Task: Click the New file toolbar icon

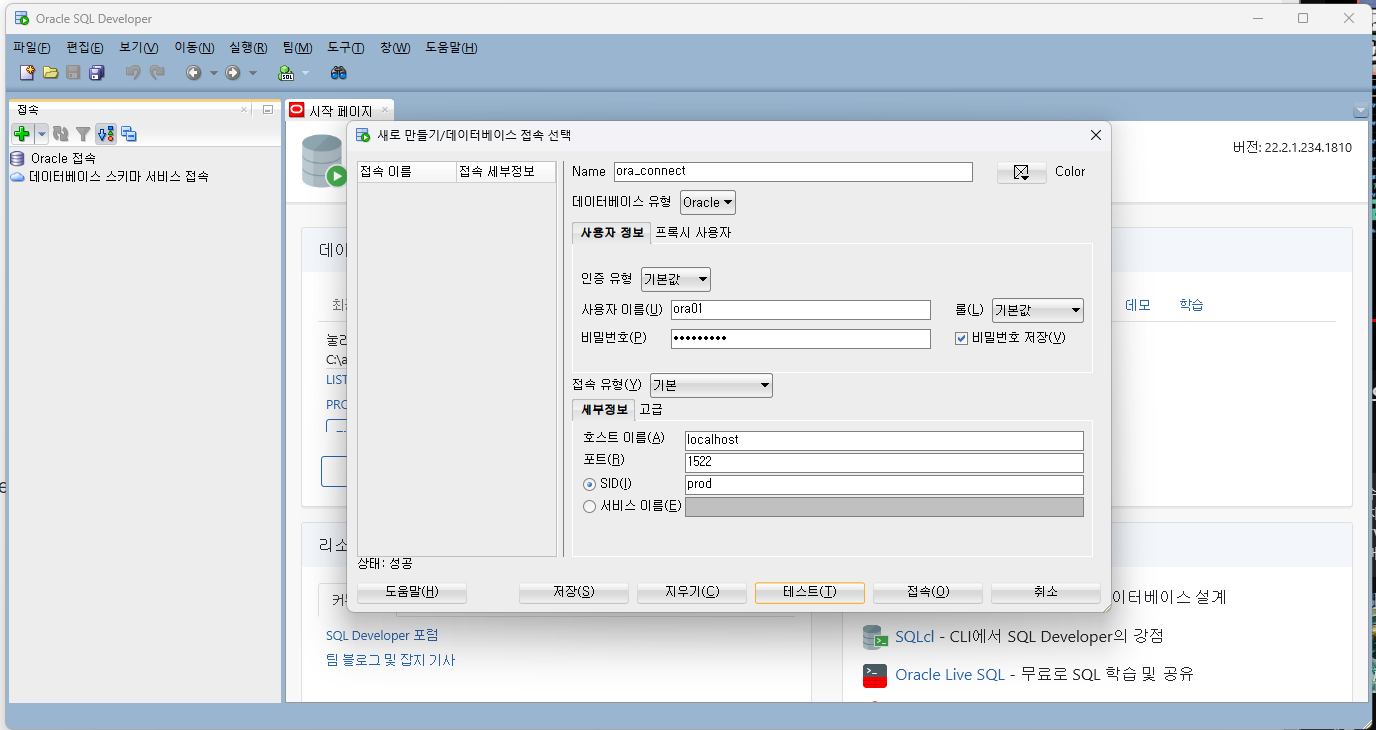Action: pos(27,72)
